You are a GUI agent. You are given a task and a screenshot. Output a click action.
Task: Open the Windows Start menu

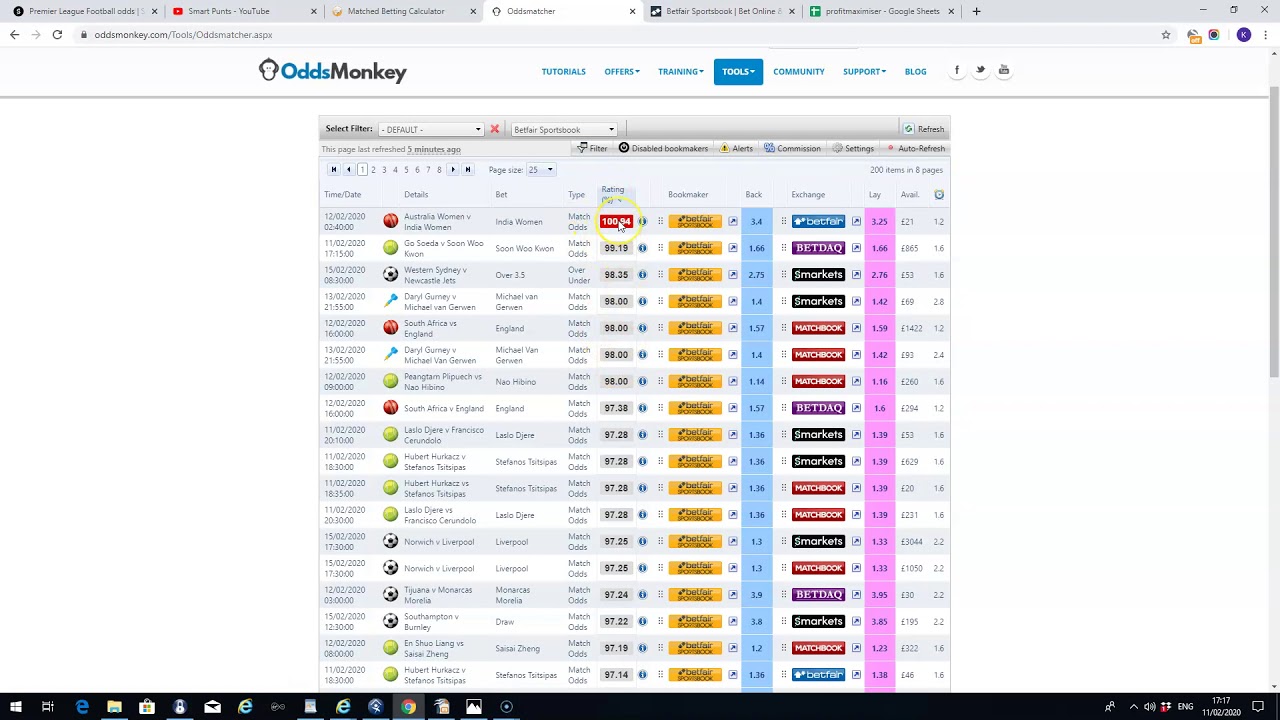click(15, 707)
